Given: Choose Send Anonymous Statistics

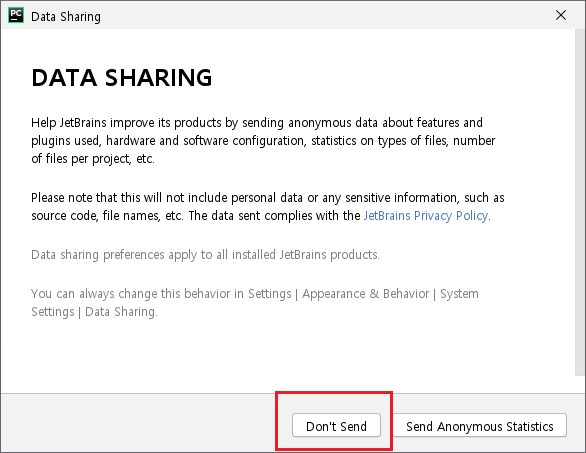Looking at the screenshot, I should click(x=480, y=425).
